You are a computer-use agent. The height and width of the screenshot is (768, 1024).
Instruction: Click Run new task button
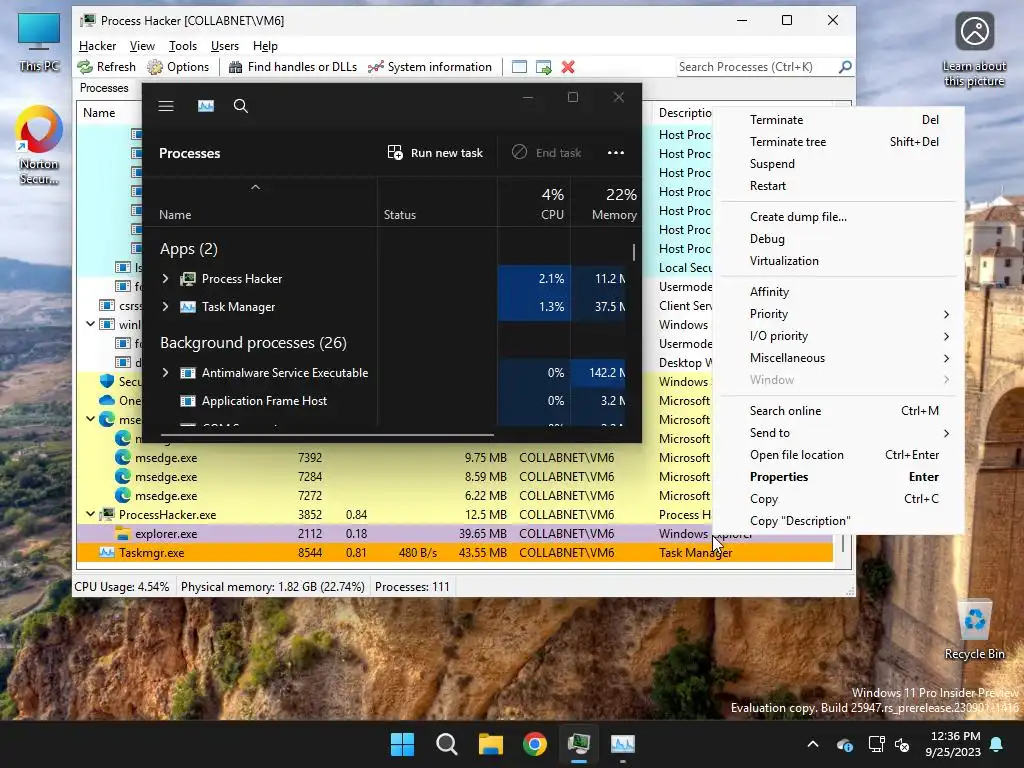coord(435,153)
